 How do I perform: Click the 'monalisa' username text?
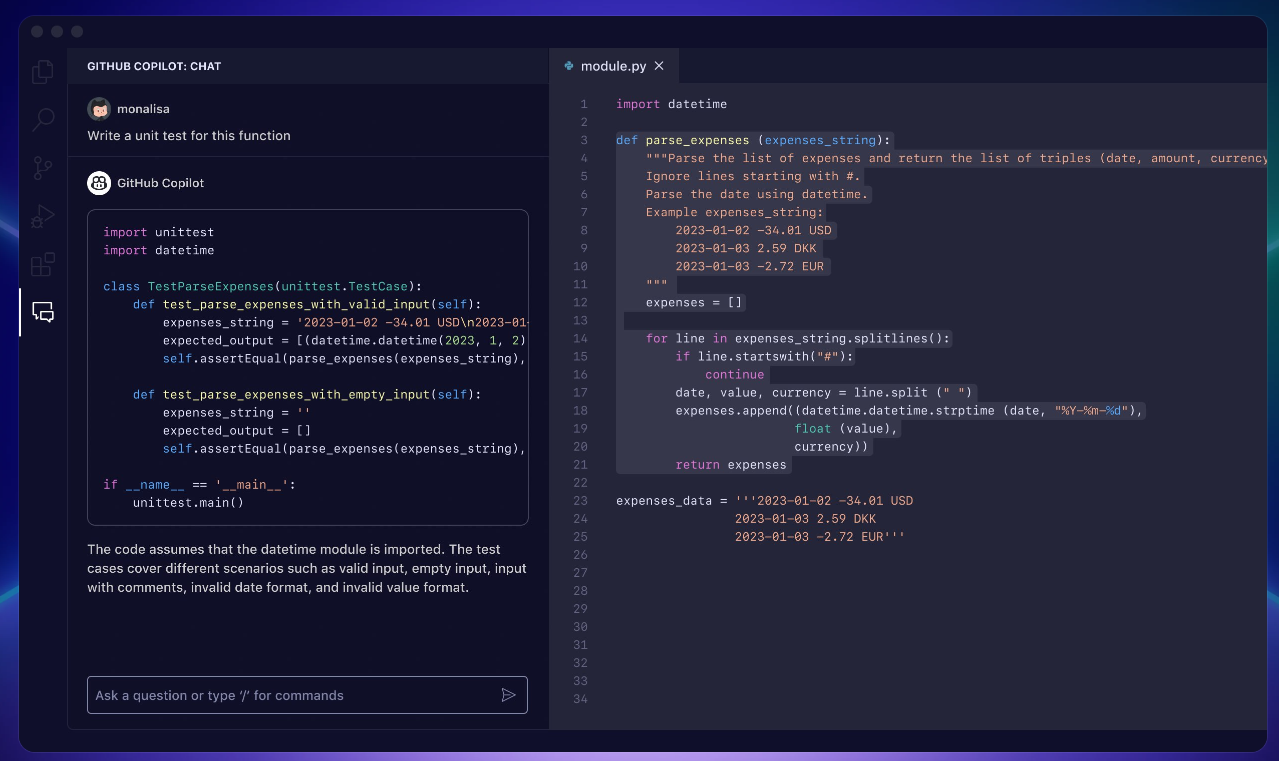pos(143,109)
